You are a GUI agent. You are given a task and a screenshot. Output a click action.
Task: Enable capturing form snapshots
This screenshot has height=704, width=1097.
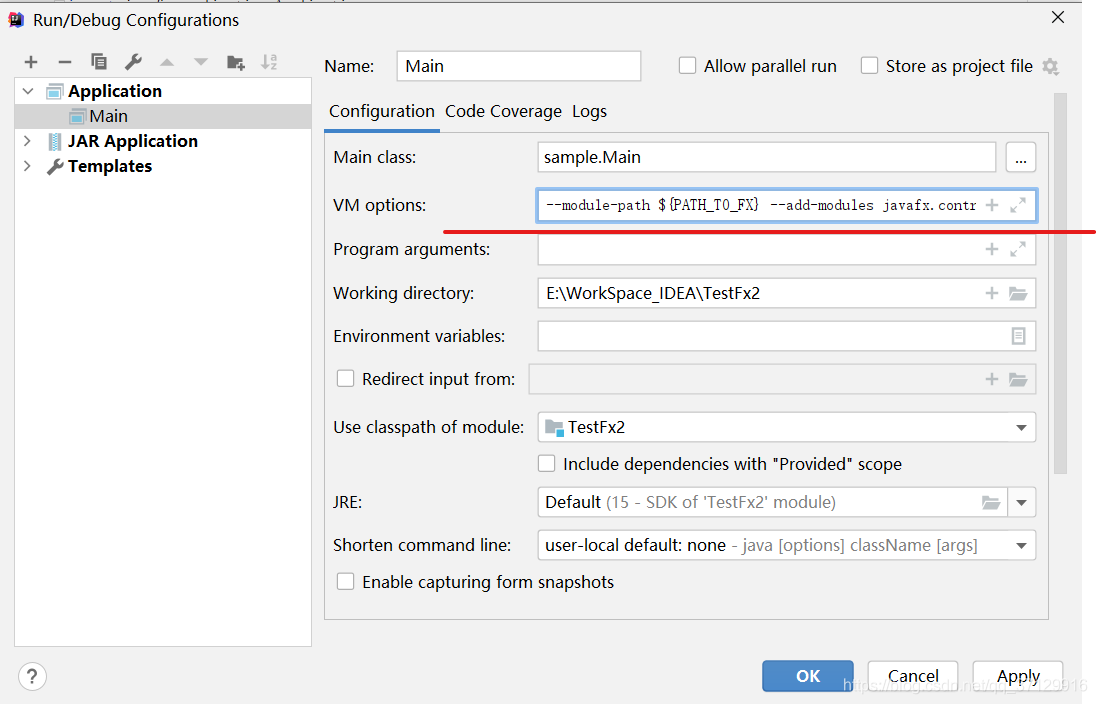point(345,581)
